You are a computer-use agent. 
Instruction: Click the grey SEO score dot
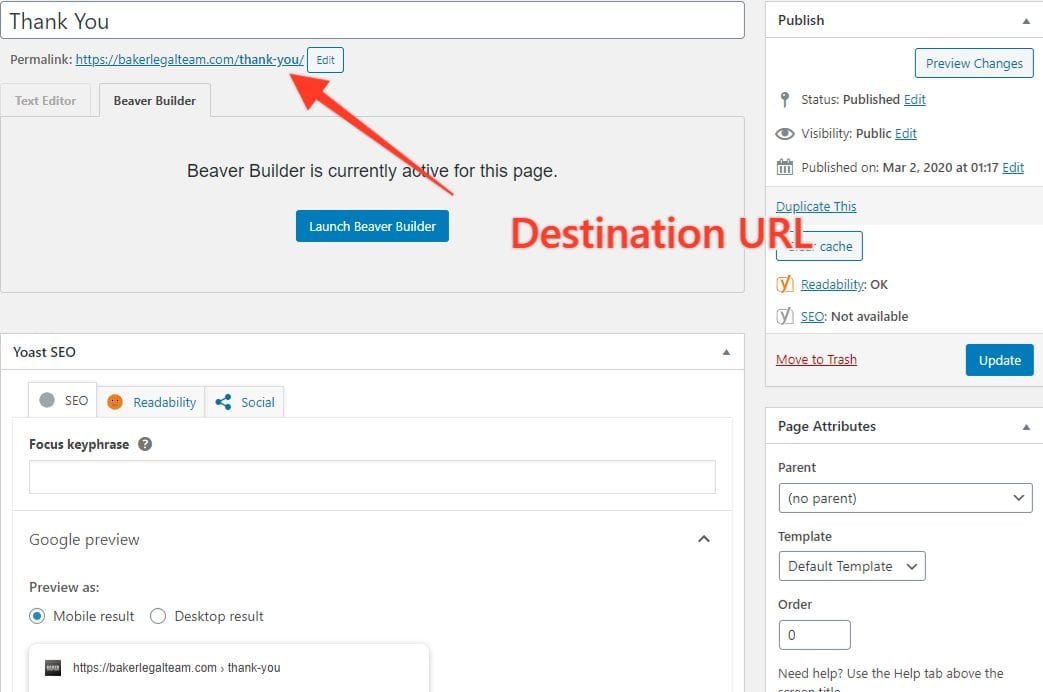47,400
